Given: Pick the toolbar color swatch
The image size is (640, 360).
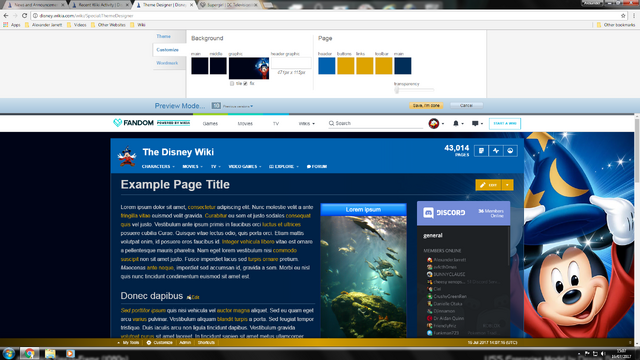Looking at the screenshot, I should [384, 66].
